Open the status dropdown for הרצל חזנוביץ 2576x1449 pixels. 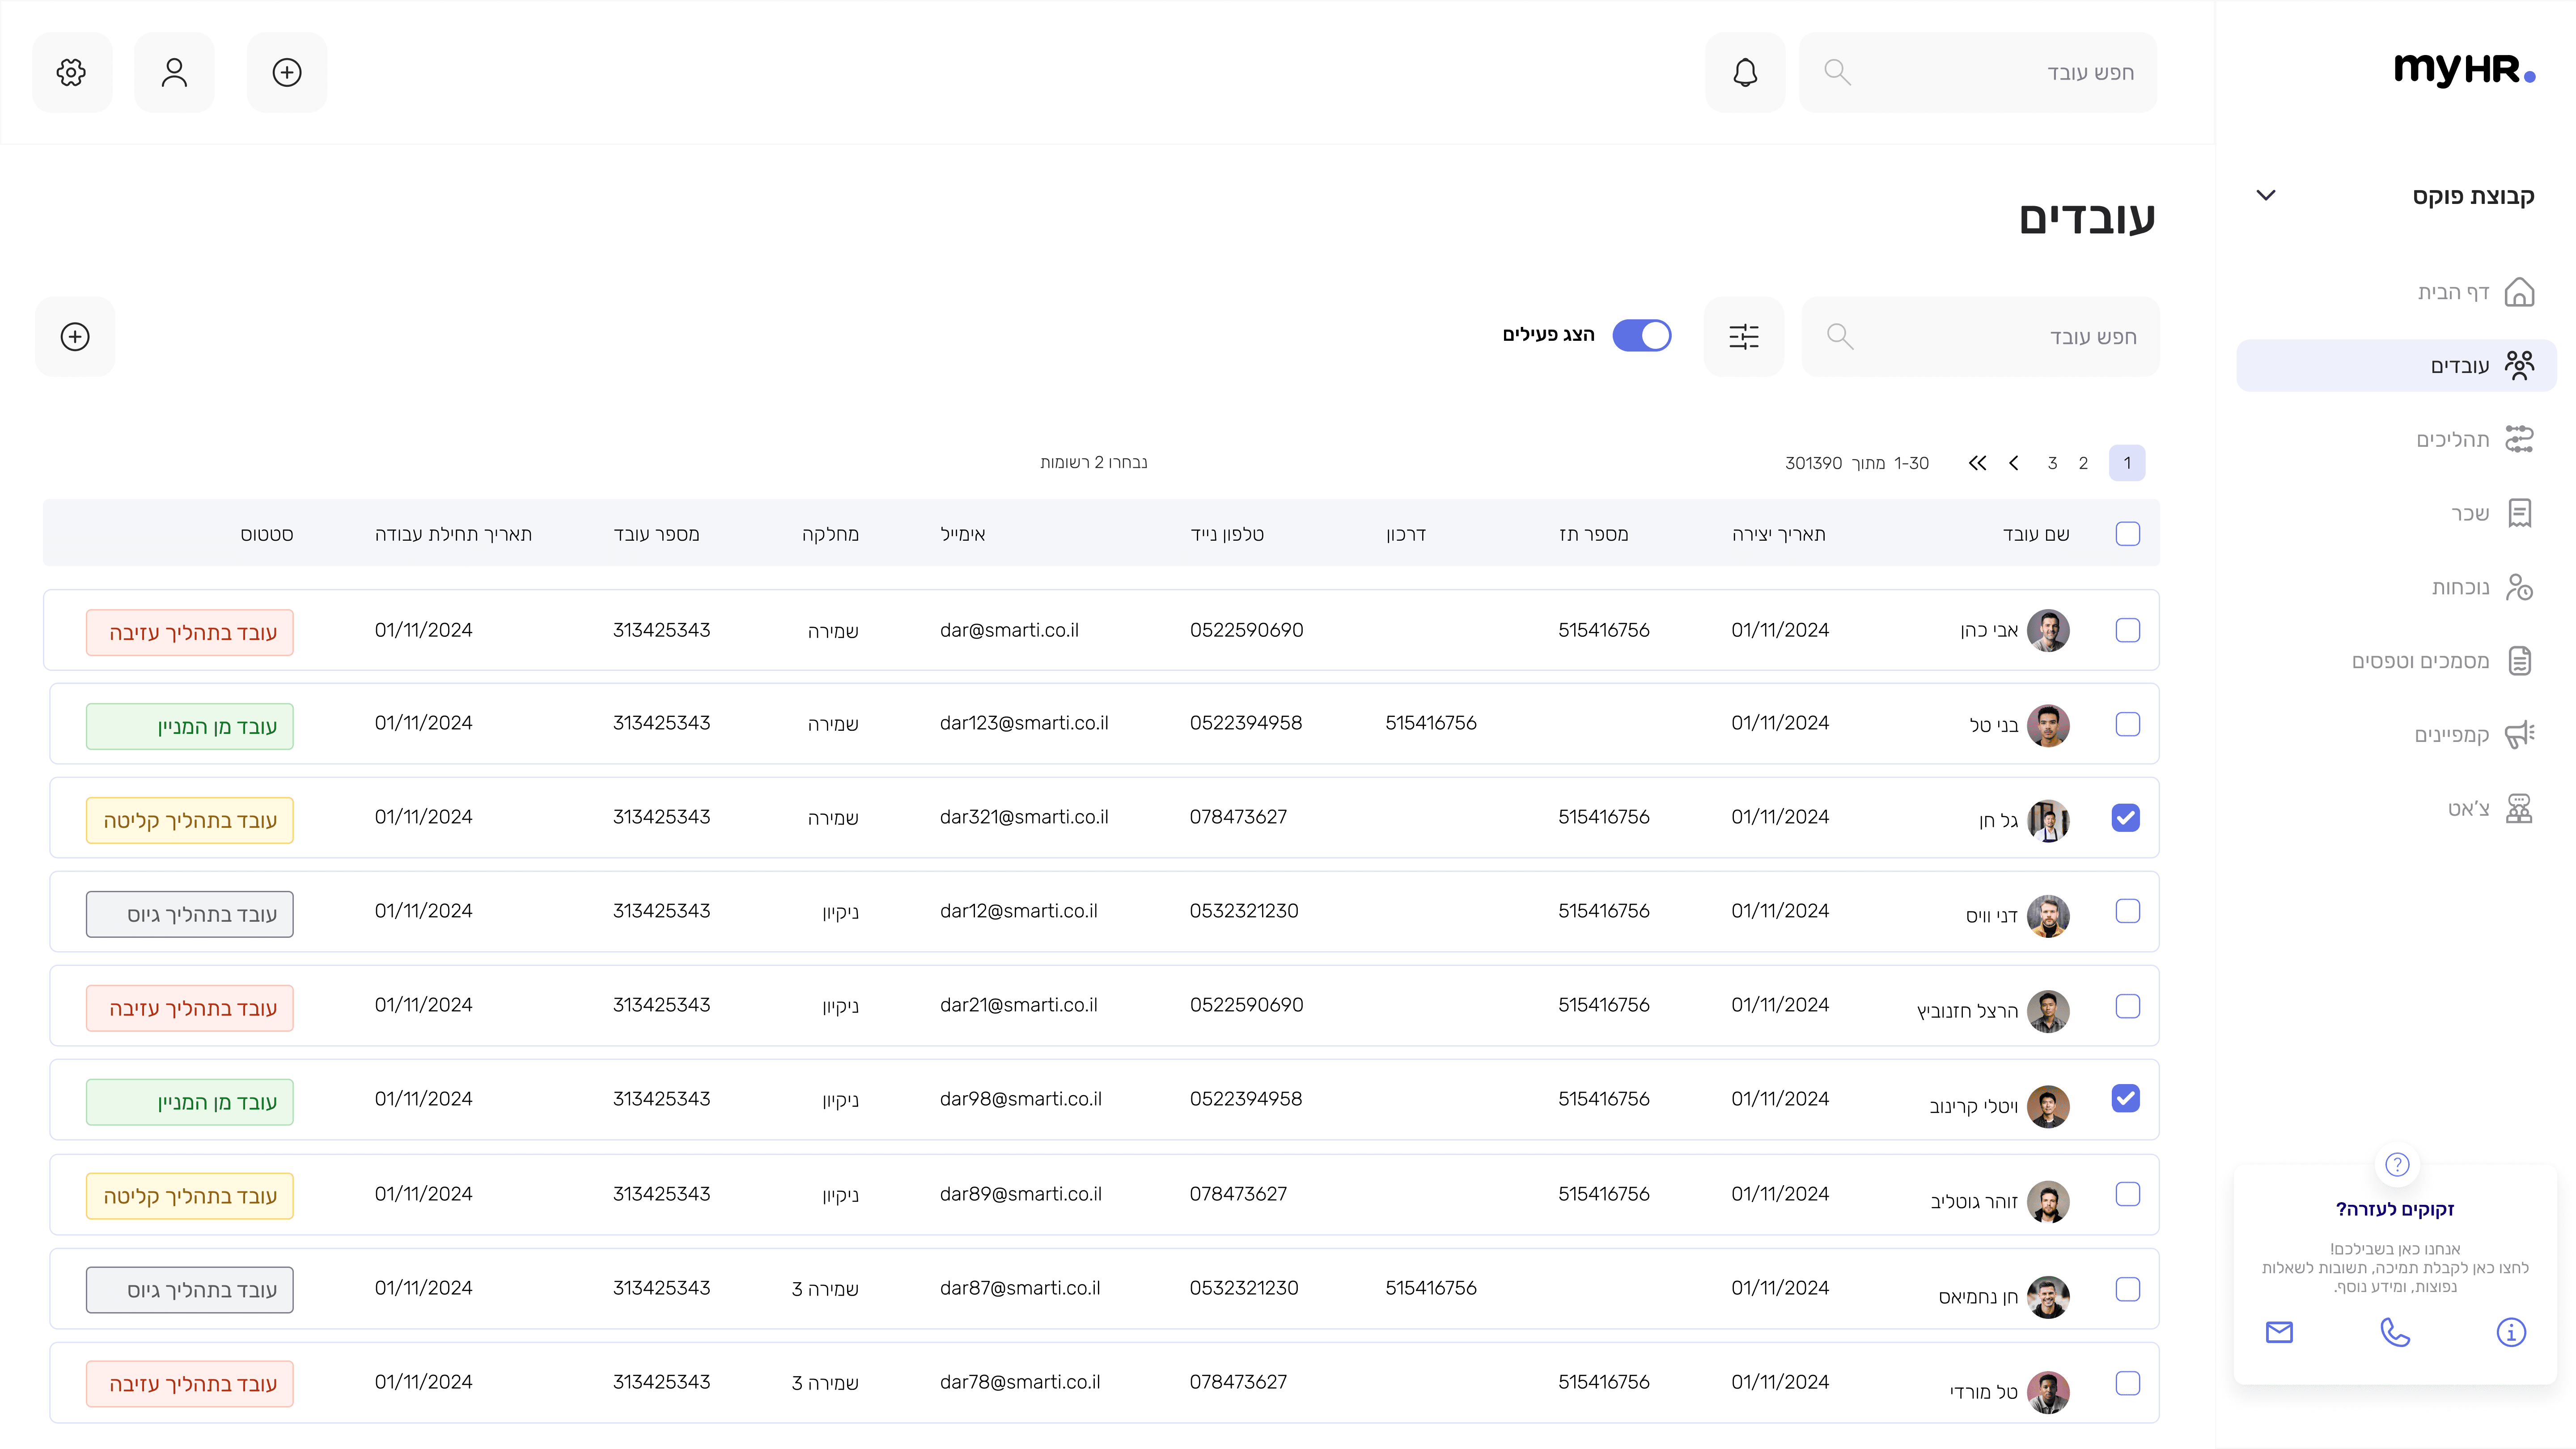[x=190, y=1008]
